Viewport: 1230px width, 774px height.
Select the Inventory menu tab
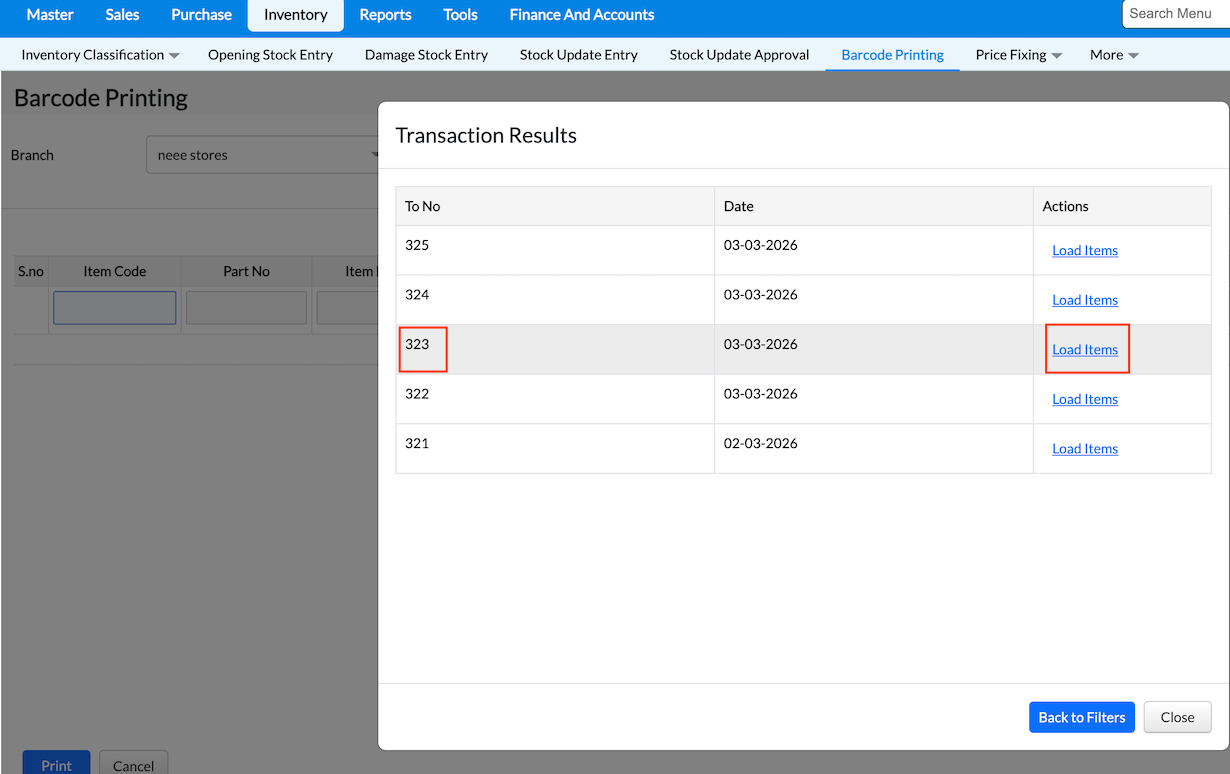coord(296,15)
